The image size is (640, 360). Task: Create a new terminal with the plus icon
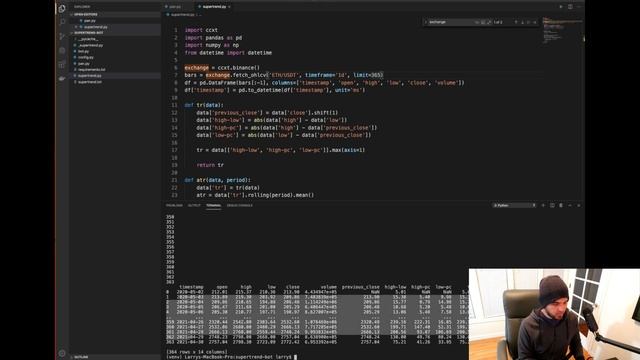point(543,205)
